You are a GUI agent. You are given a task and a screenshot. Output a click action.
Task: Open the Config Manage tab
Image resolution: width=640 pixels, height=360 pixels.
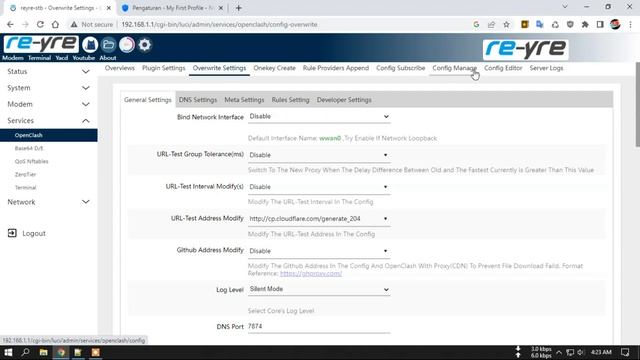pyautogui.click(x=454, y=68)
